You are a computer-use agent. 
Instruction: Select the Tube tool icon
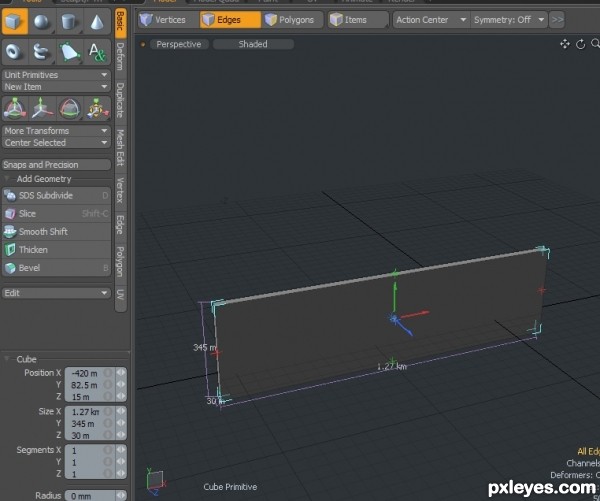click(x=42, y=52)
